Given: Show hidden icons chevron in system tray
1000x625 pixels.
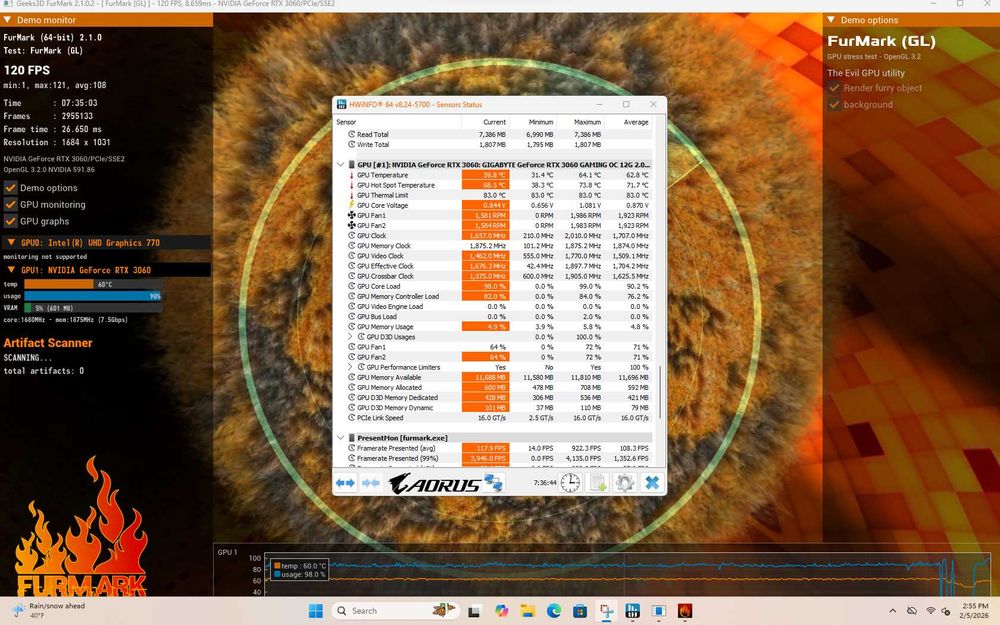Looking at the screenshot, I should tap(892, 611).
